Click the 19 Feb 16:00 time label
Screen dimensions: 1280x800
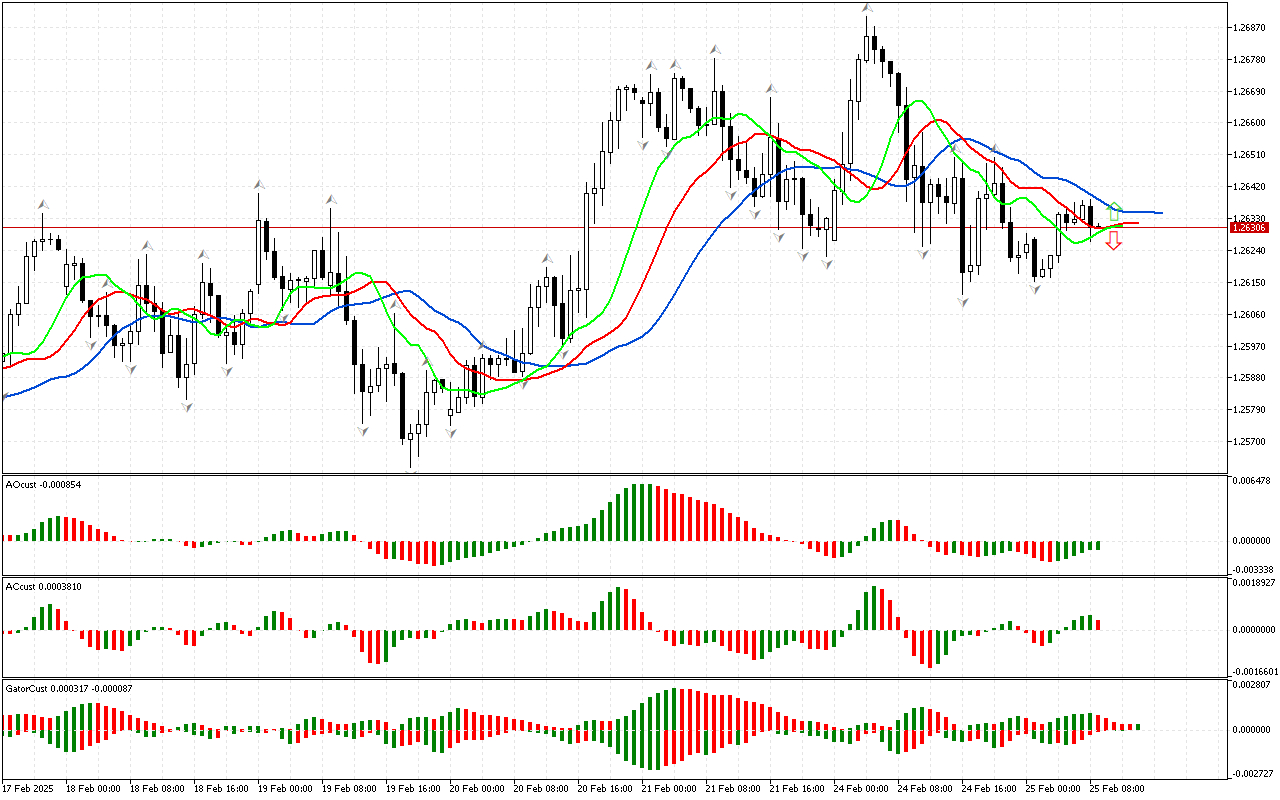pyautogui.click(x=412, y=789)
